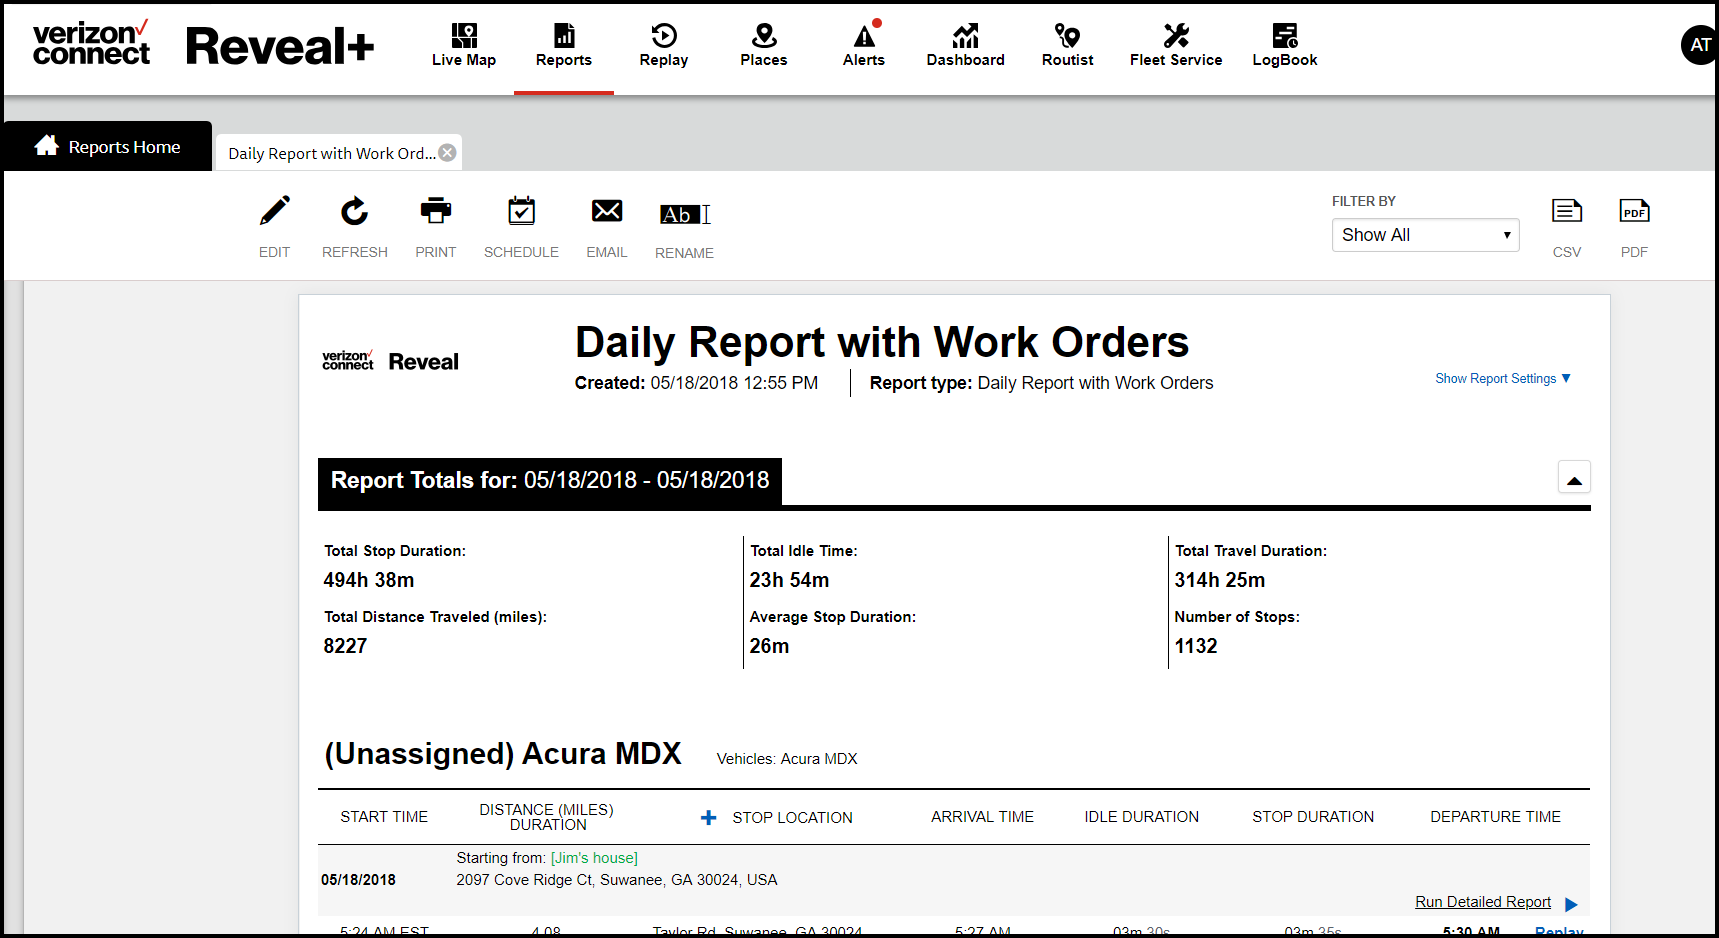This screenshot has width=1719, height=938.
Task: Click the DISTANCE (MILES) DURATION column header
Action: coord(547,817)
